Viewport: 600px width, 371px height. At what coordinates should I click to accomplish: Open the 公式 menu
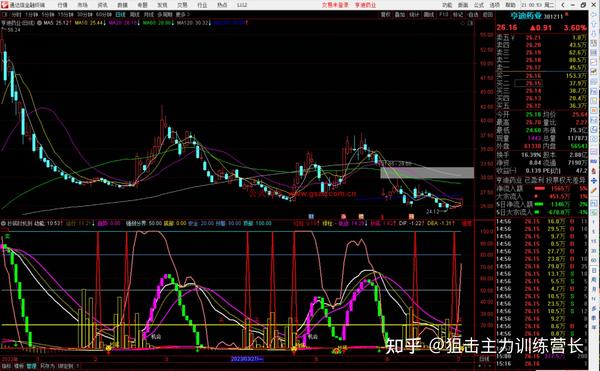[479, 5]
